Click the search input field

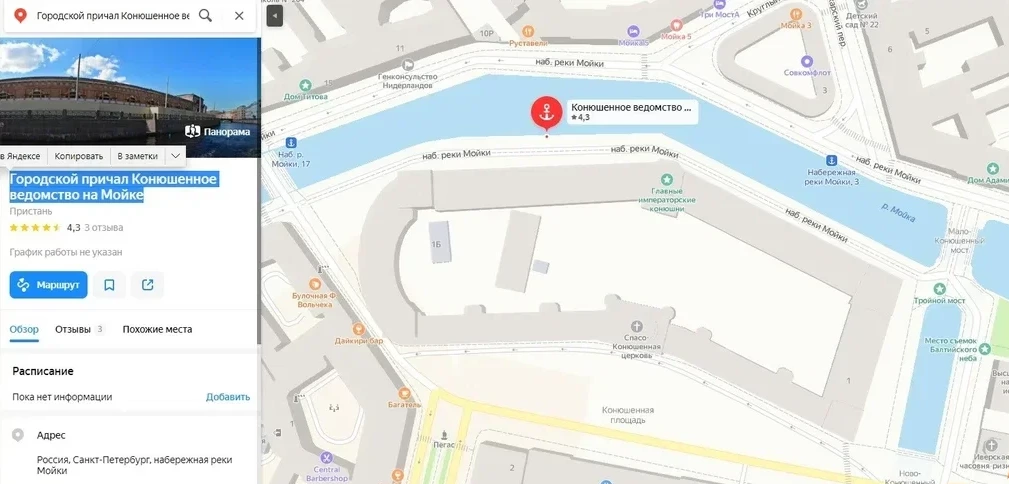click(x=113, y=15)
